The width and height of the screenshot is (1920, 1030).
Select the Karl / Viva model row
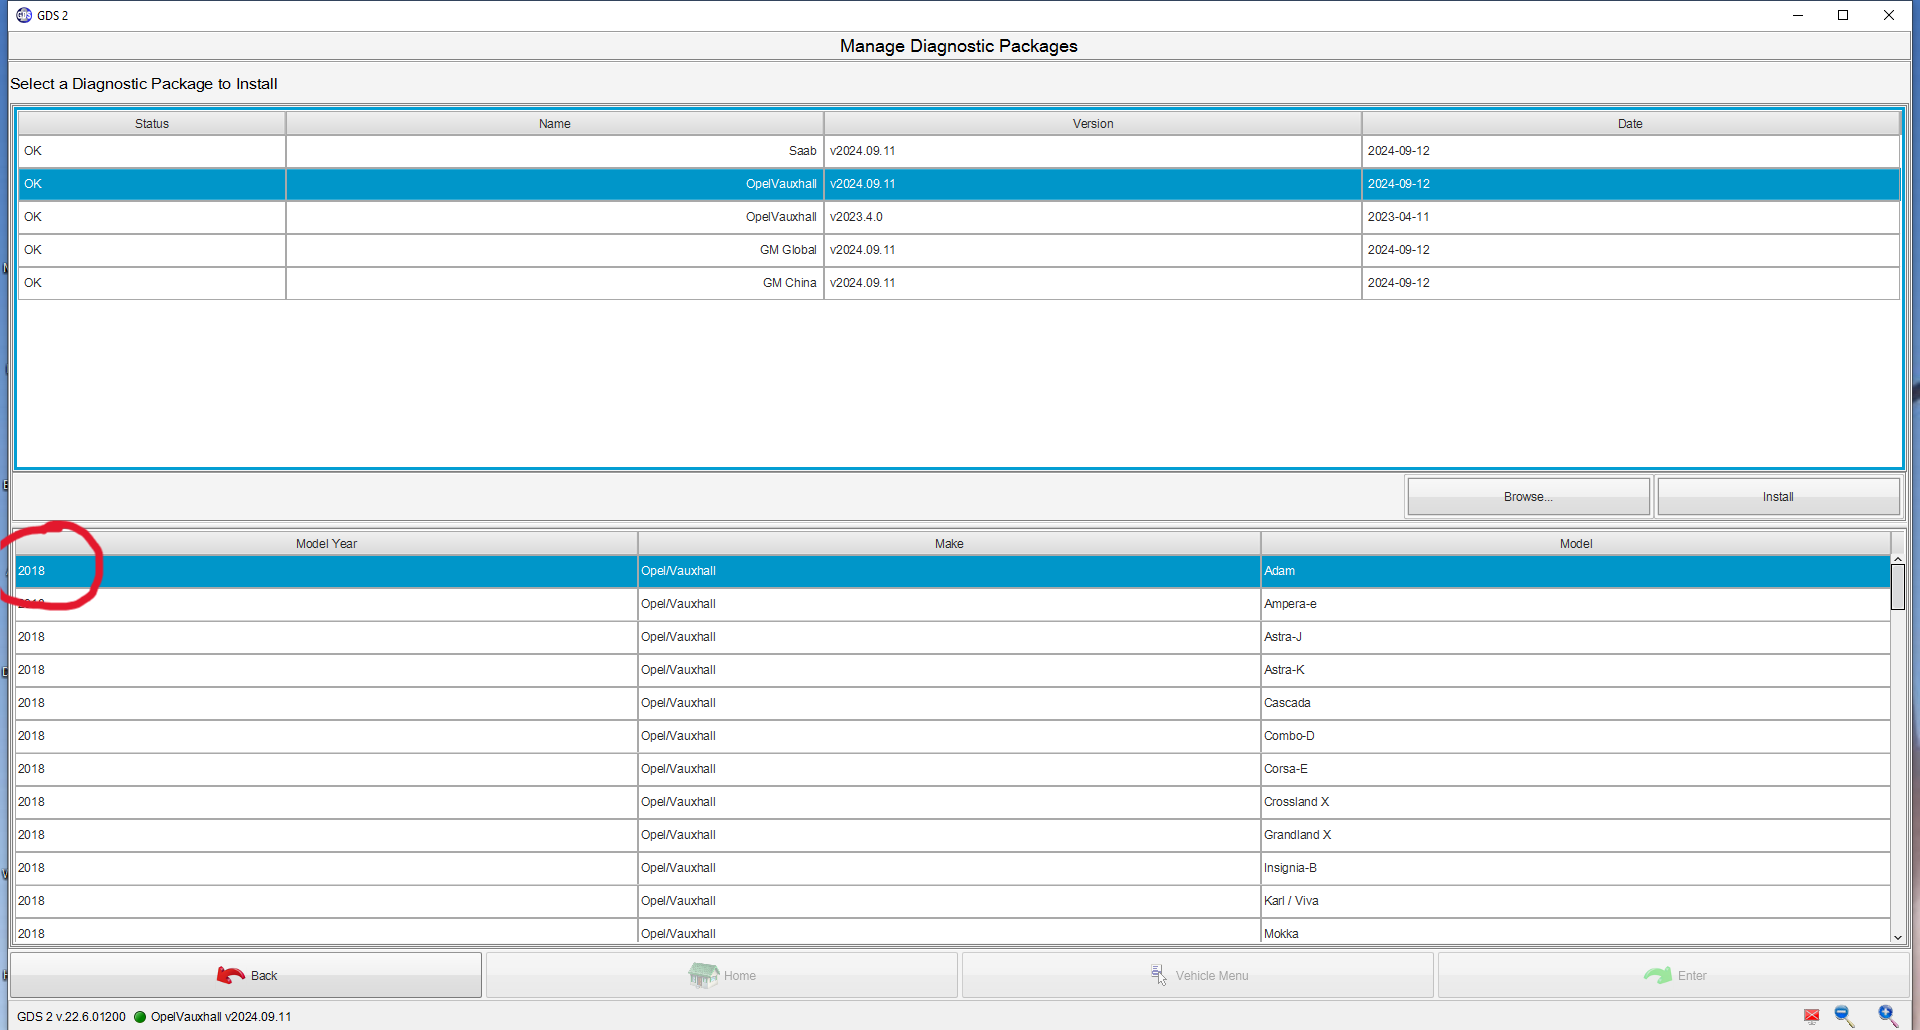point(953,901)
